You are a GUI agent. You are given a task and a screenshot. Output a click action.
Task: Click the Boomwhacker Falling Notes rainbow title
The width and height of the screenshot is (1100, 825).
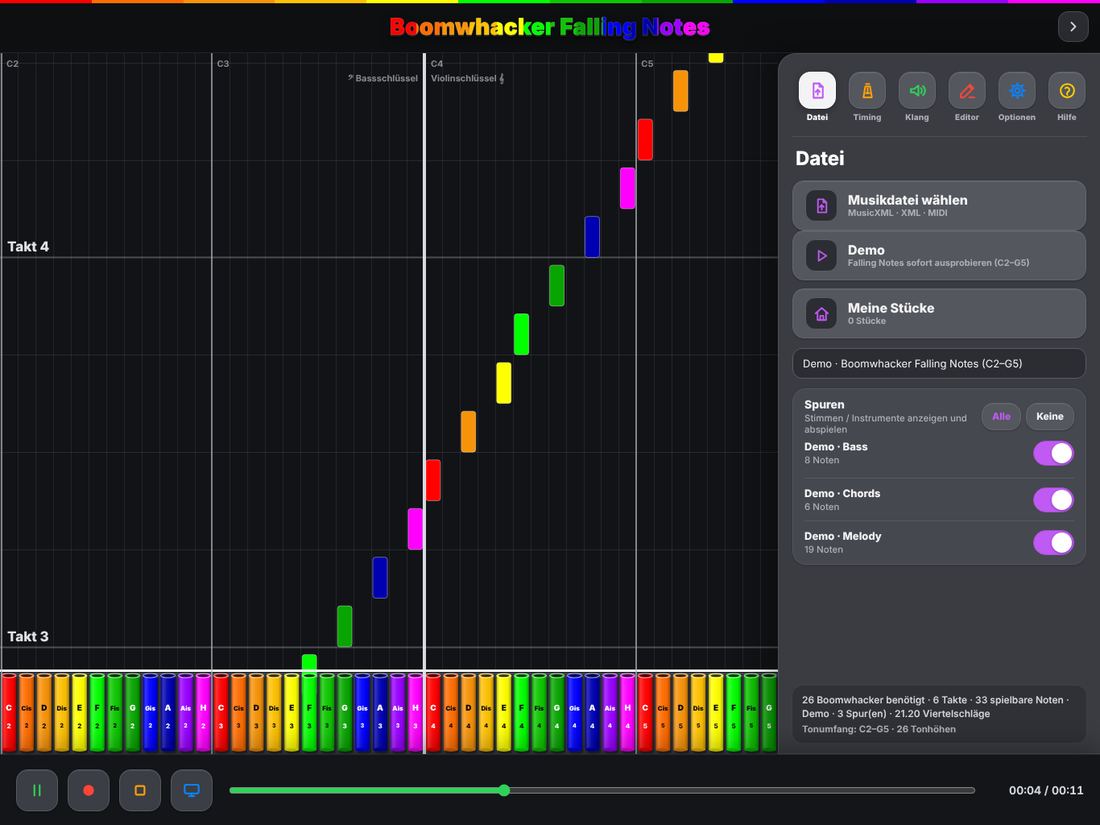(x=550, y=27)
